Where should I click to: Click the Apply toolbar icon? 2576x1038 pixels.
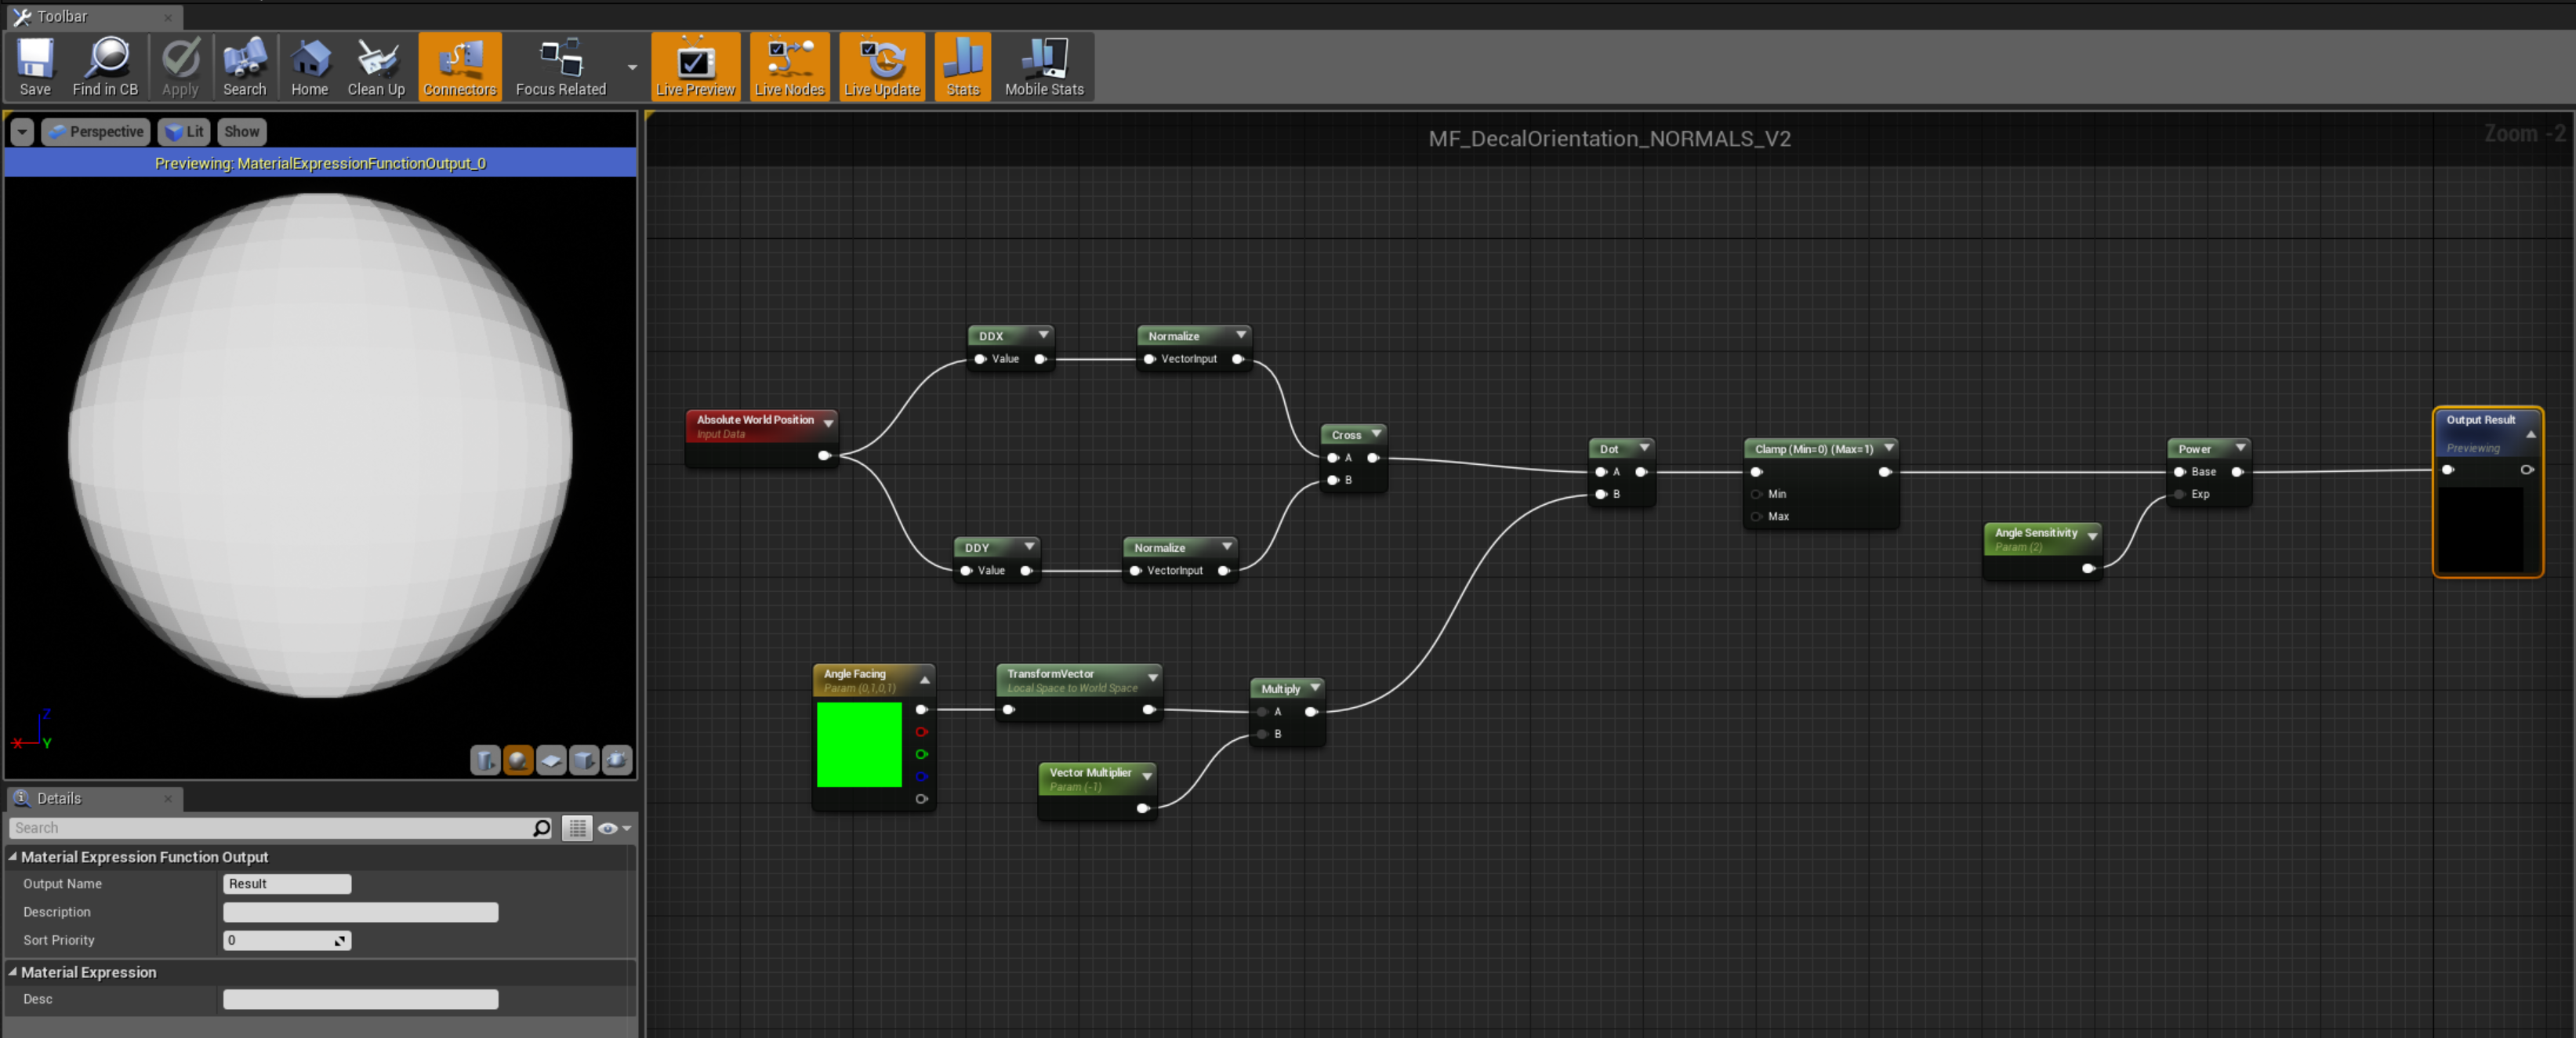180,65
